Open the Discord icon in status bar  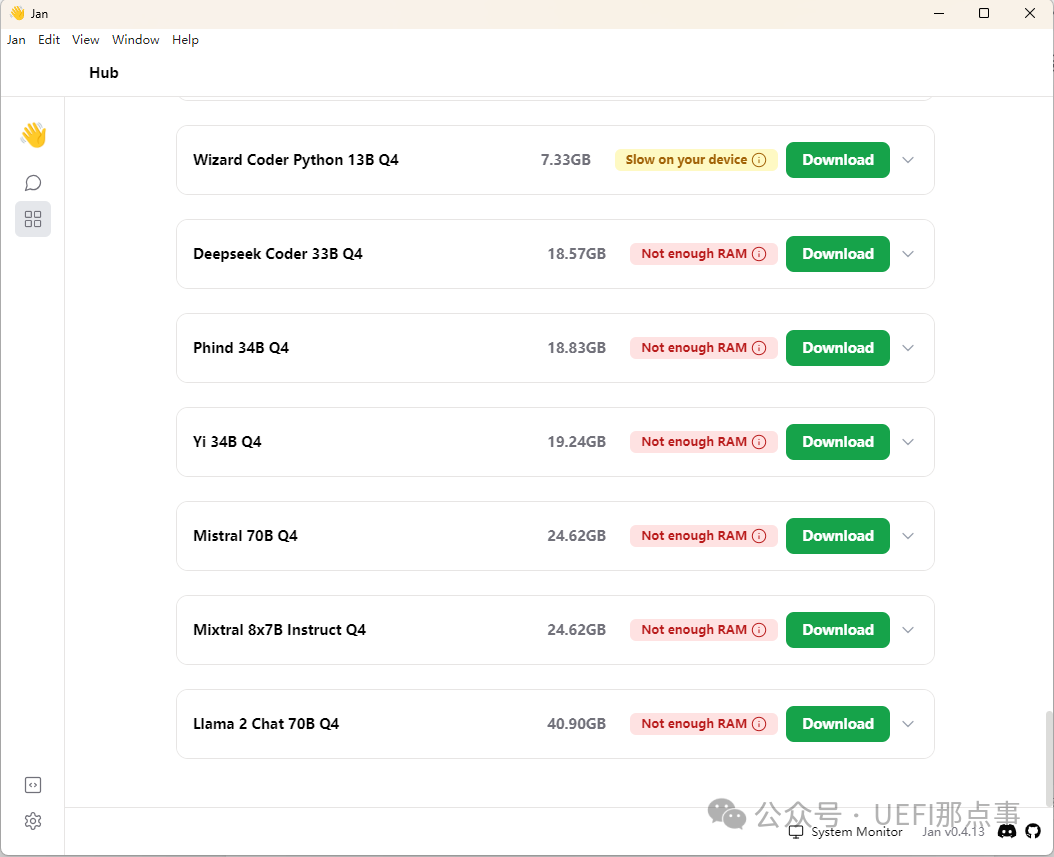pyautogui.click(x=1007, y=831)
